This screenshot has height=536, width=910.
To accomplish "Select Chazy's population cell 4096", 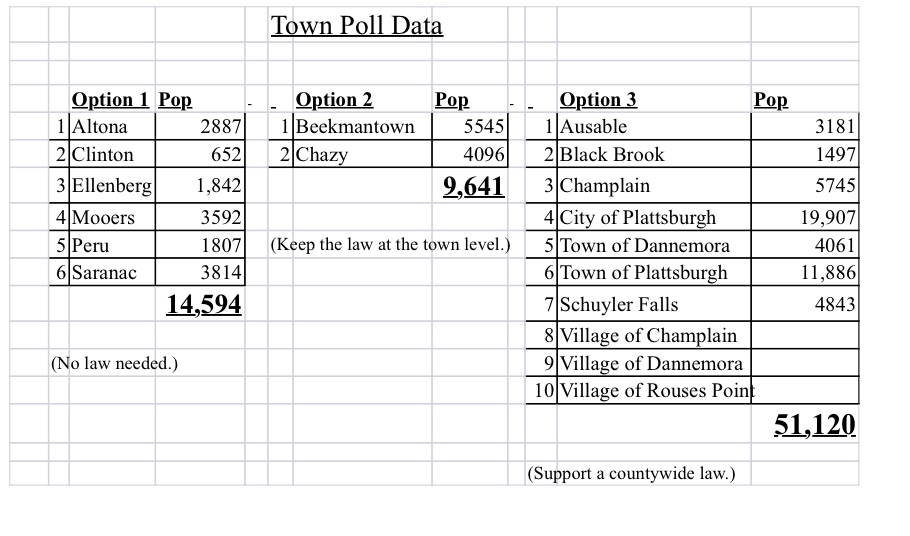I will [x=485, y=155].
